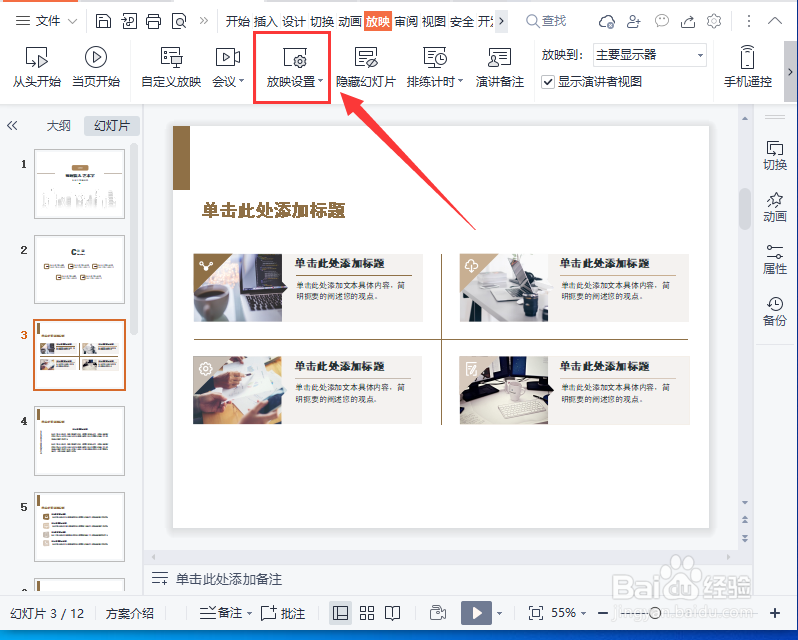
Task: Open custom slideshow (自定义放映)
Action: [x=171, y=67]
